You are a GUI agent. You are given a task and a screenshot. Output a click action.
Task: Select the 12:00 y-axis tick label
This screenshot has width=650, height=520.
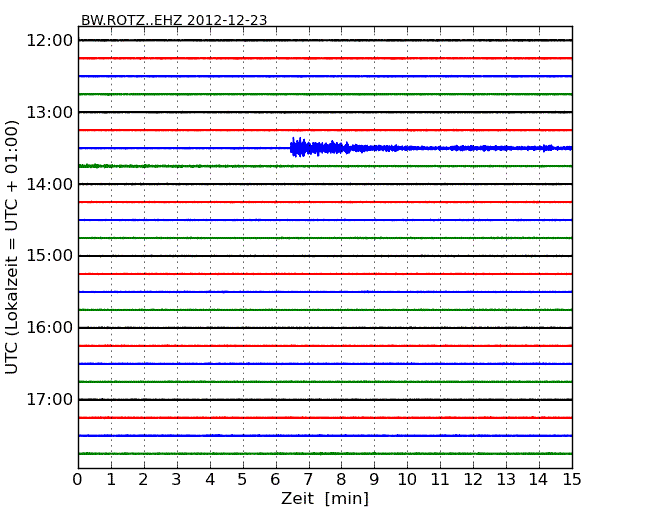tap(49, 41)
